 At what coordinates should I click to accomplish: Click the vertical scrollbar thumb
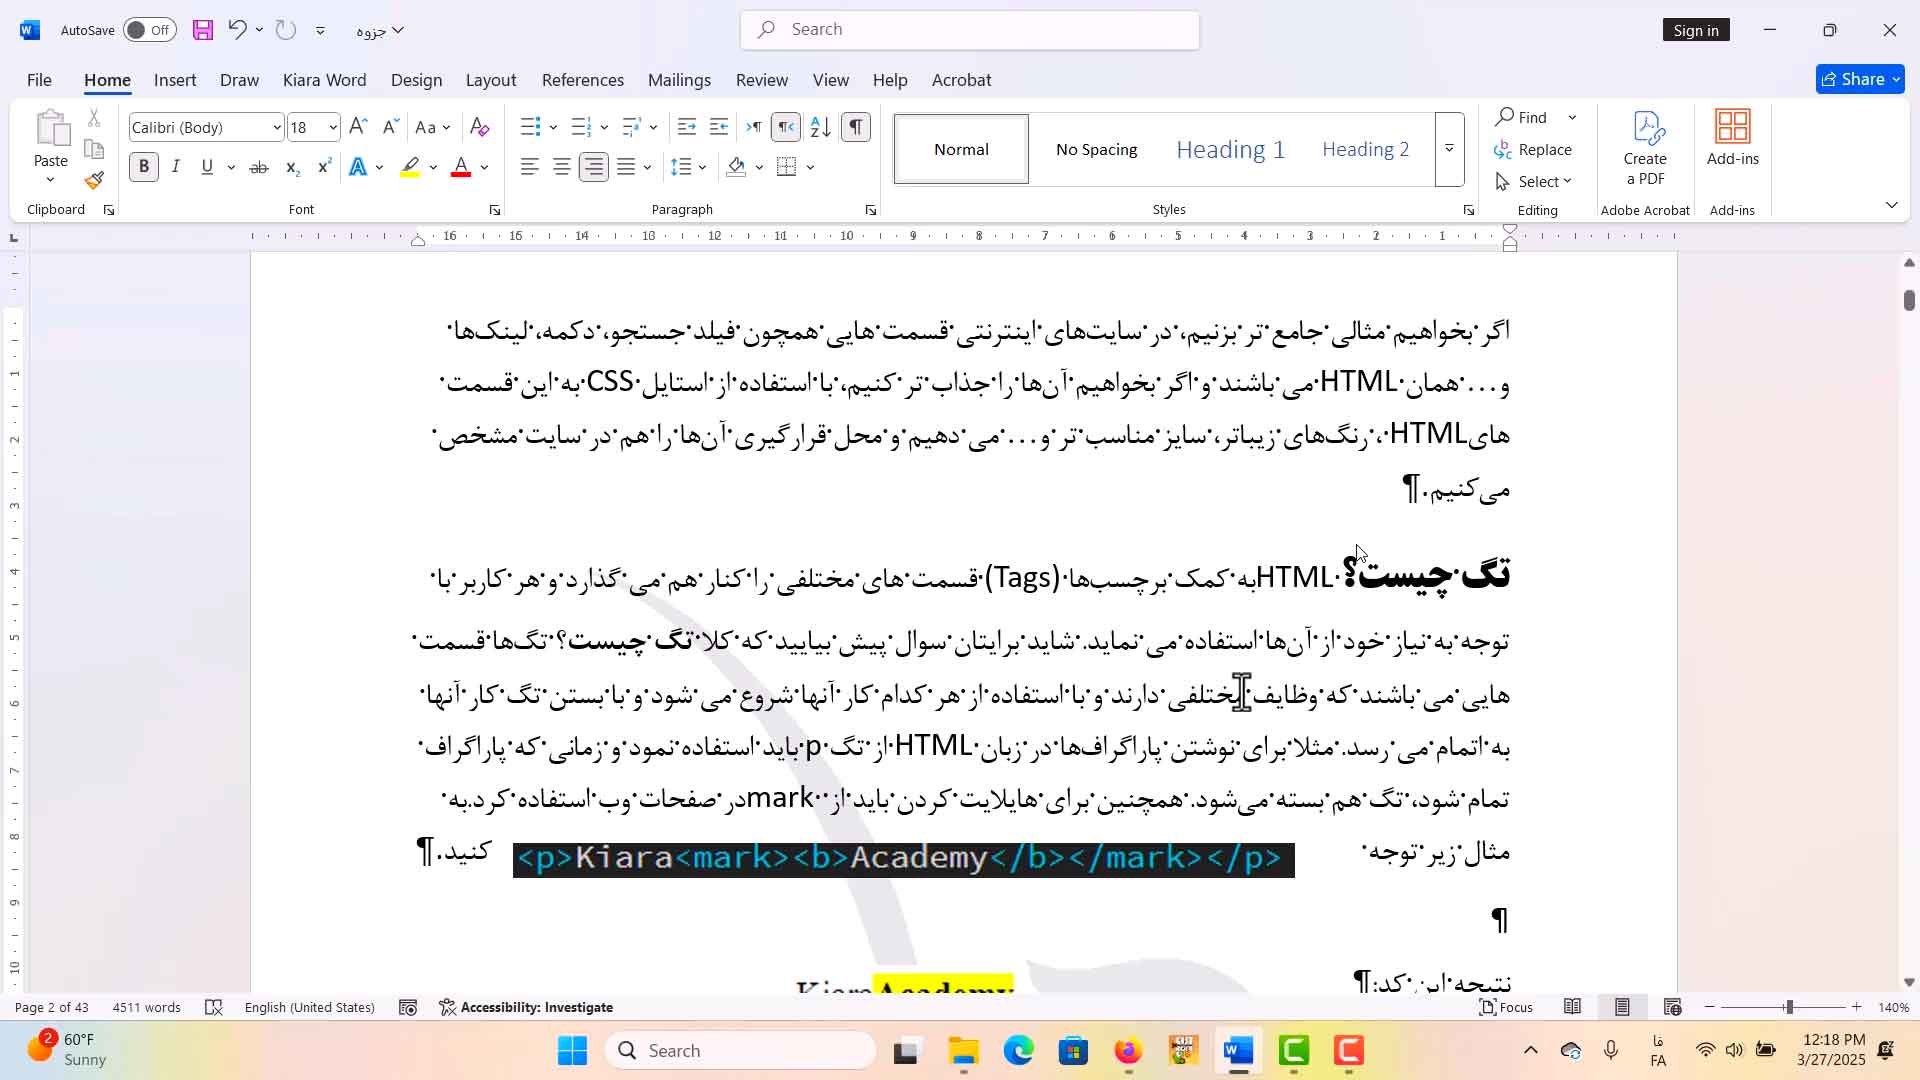pos(1909,300)
